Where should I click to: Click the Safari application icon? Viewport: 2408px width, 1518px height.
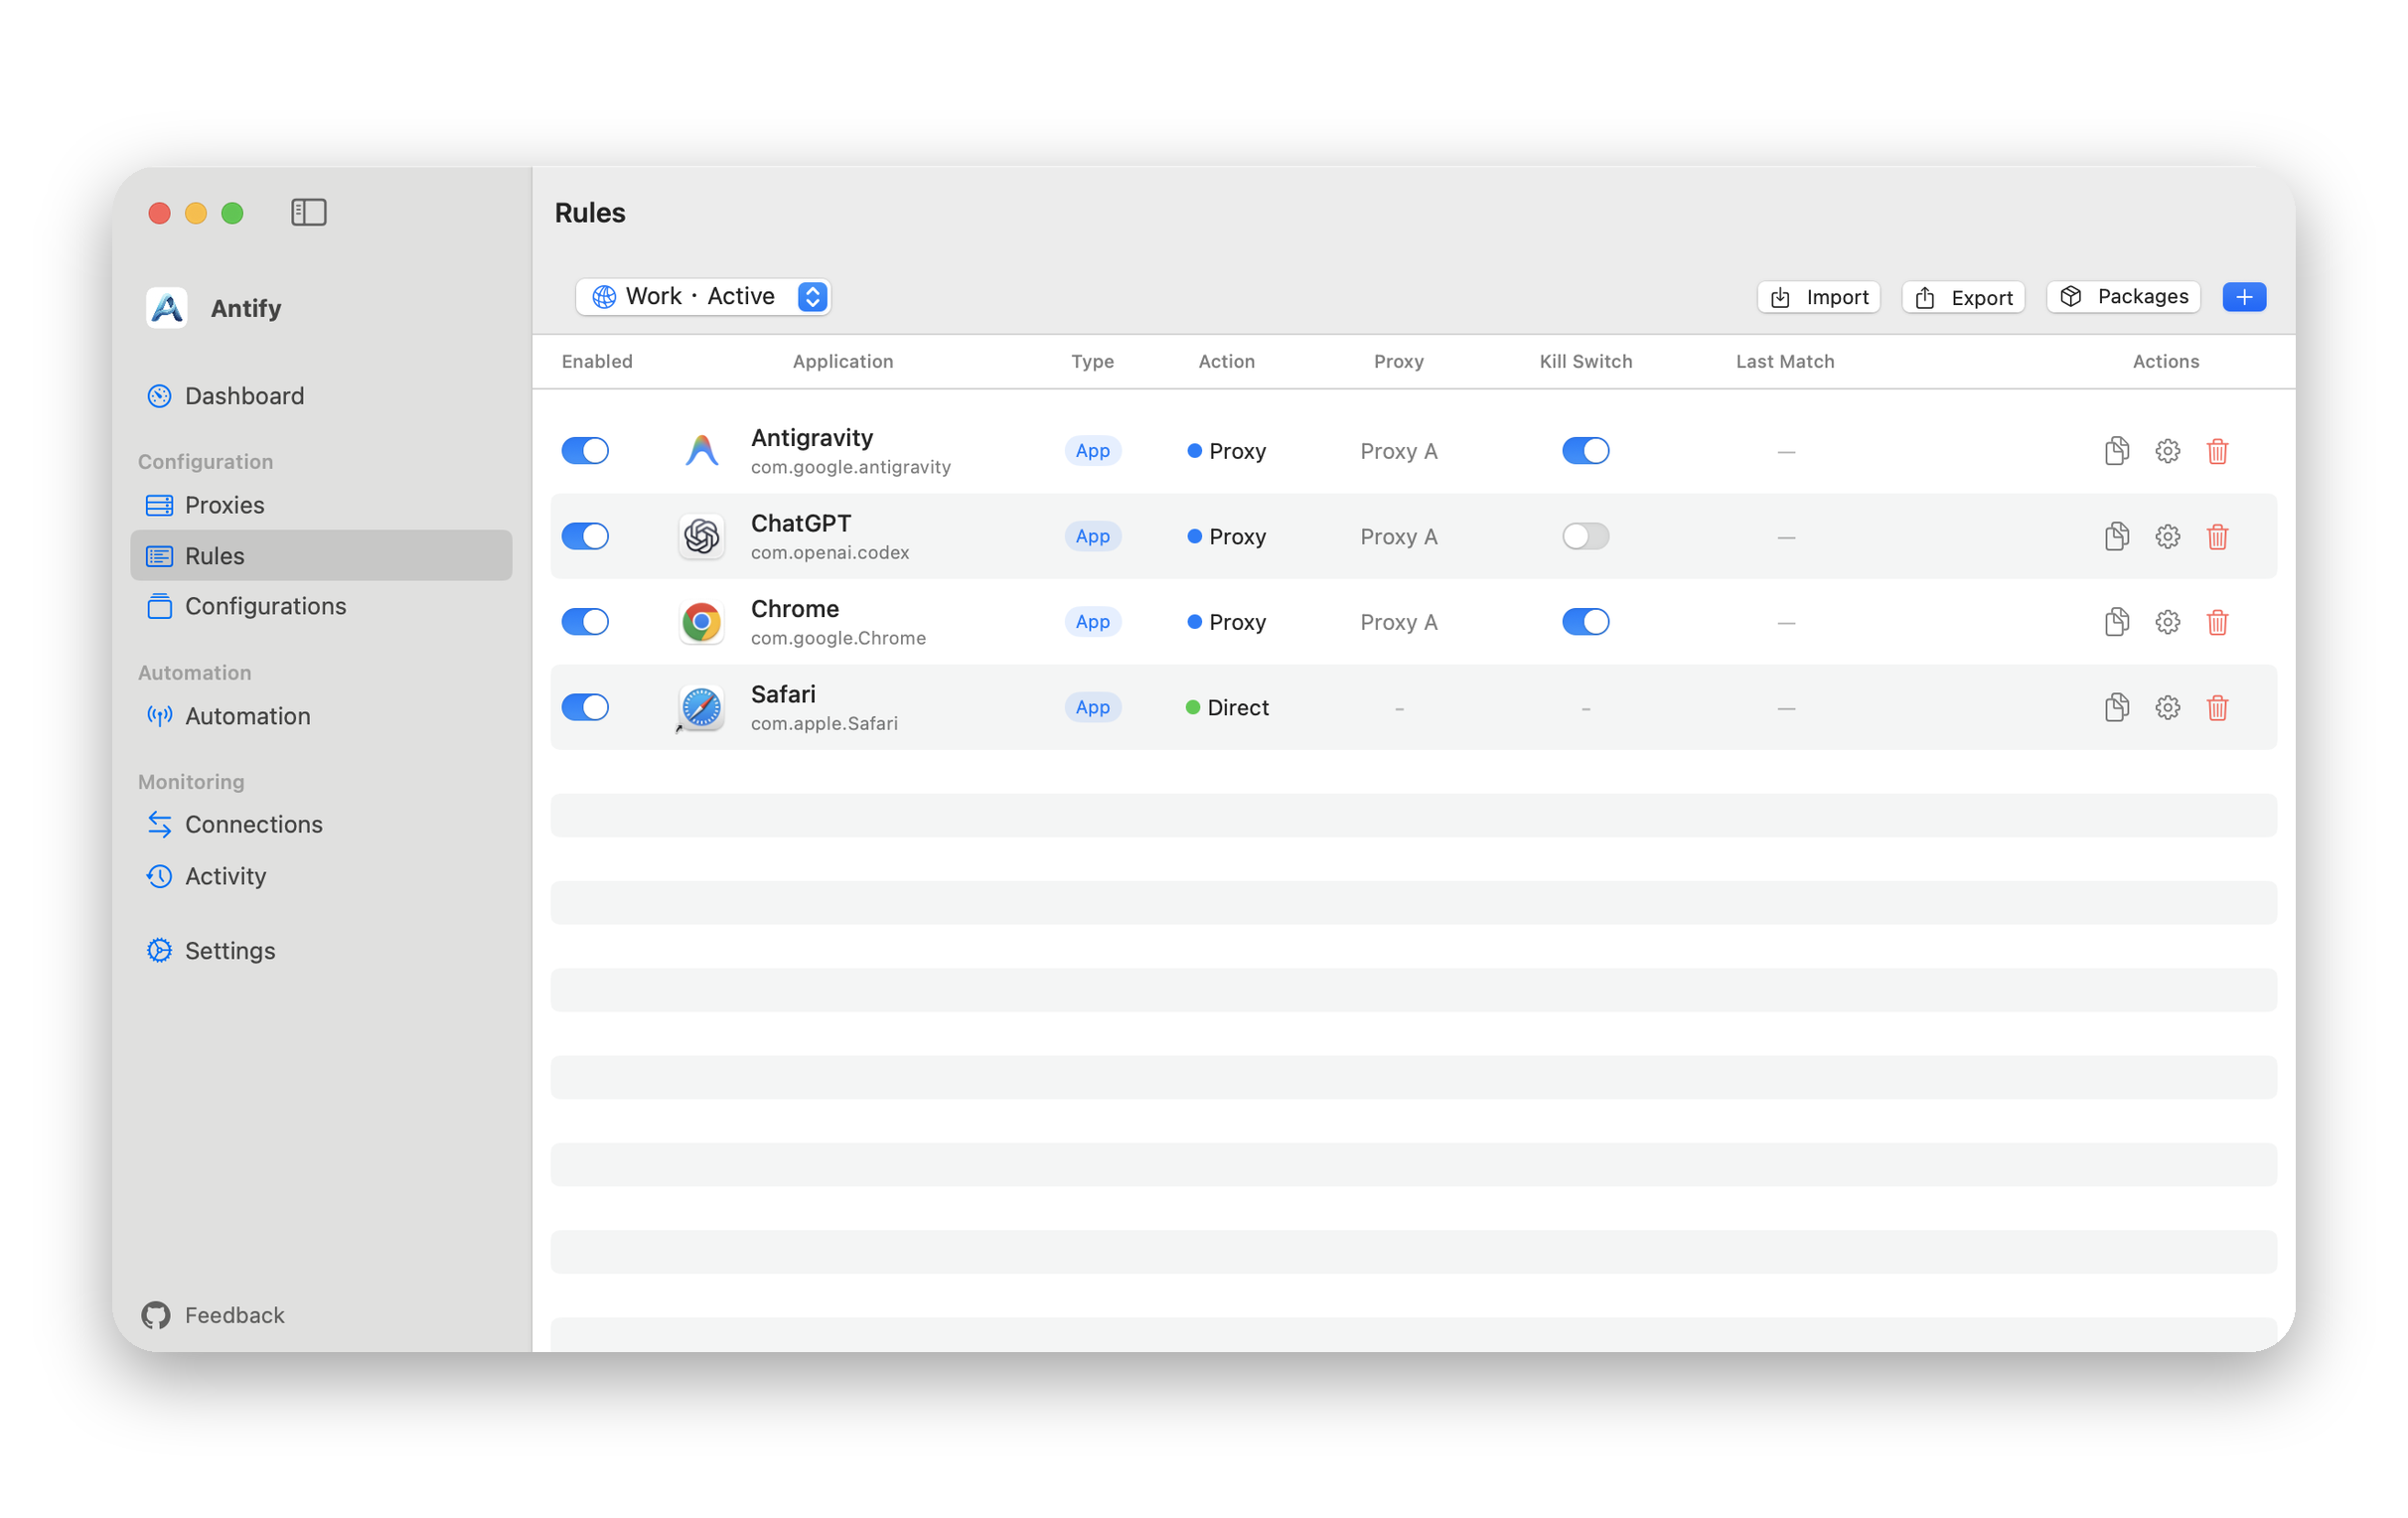pos(701,707)
